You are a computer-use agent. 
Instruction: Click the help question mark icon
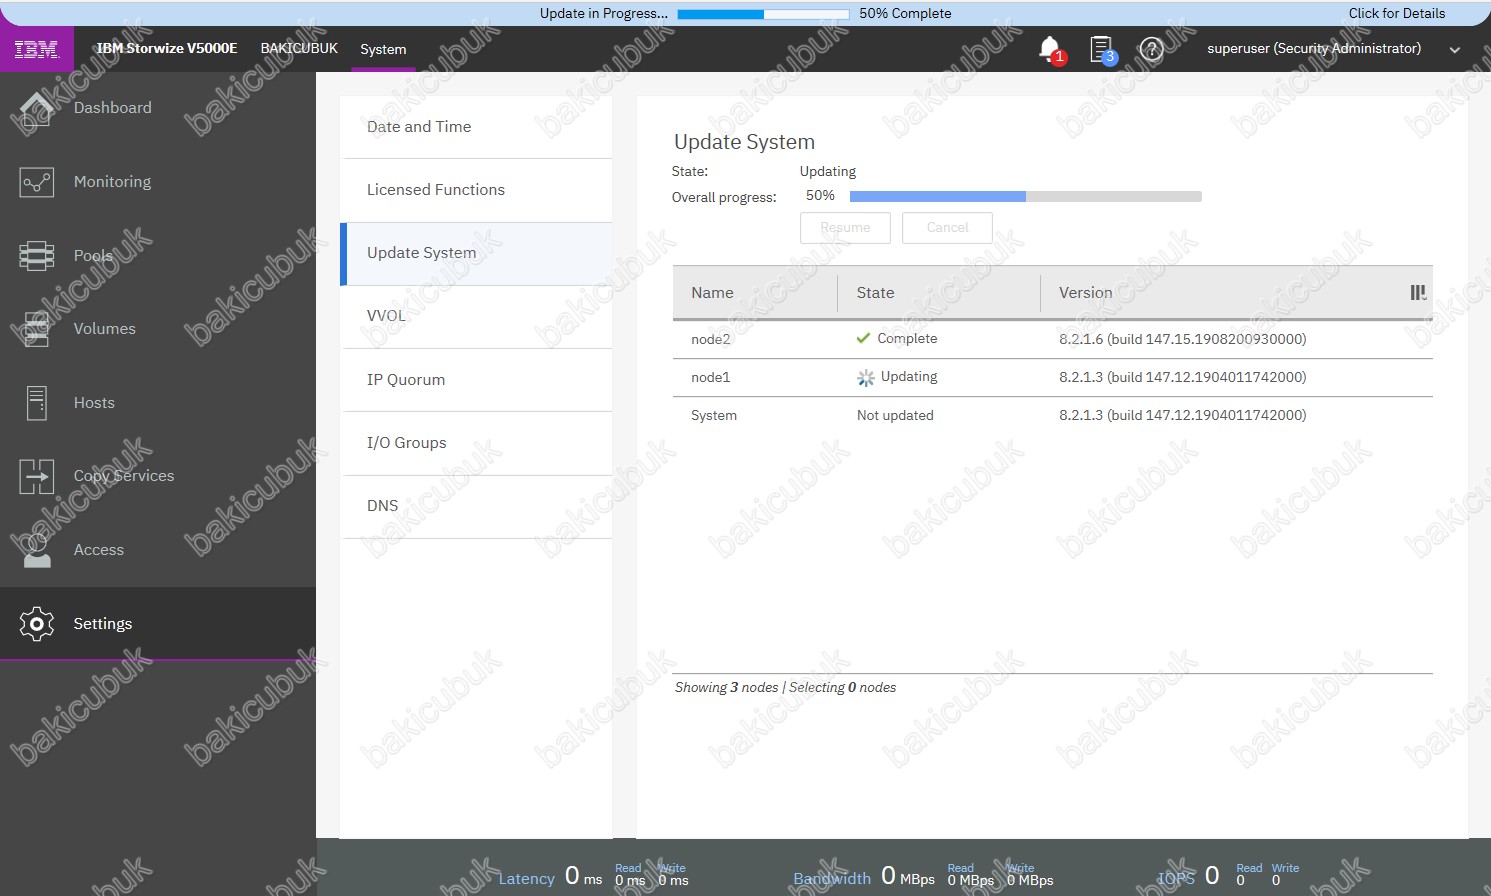click(x=1152, y=49)
